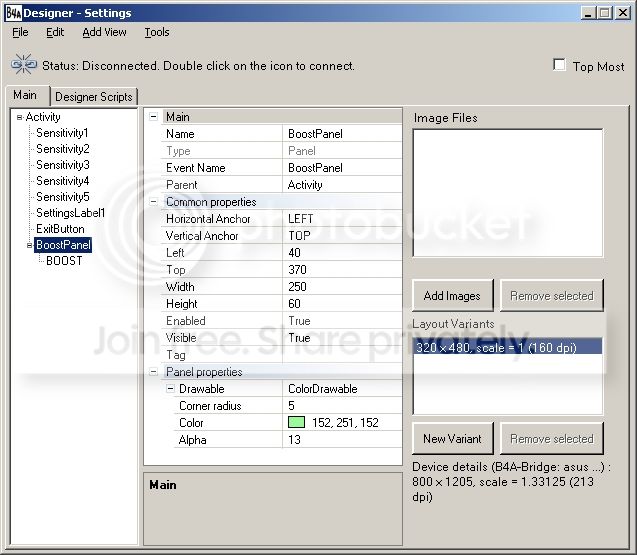This screenshot has width=637, height=555.
Task: Minimize the Designer window
Action: click(x=587, y=13)
